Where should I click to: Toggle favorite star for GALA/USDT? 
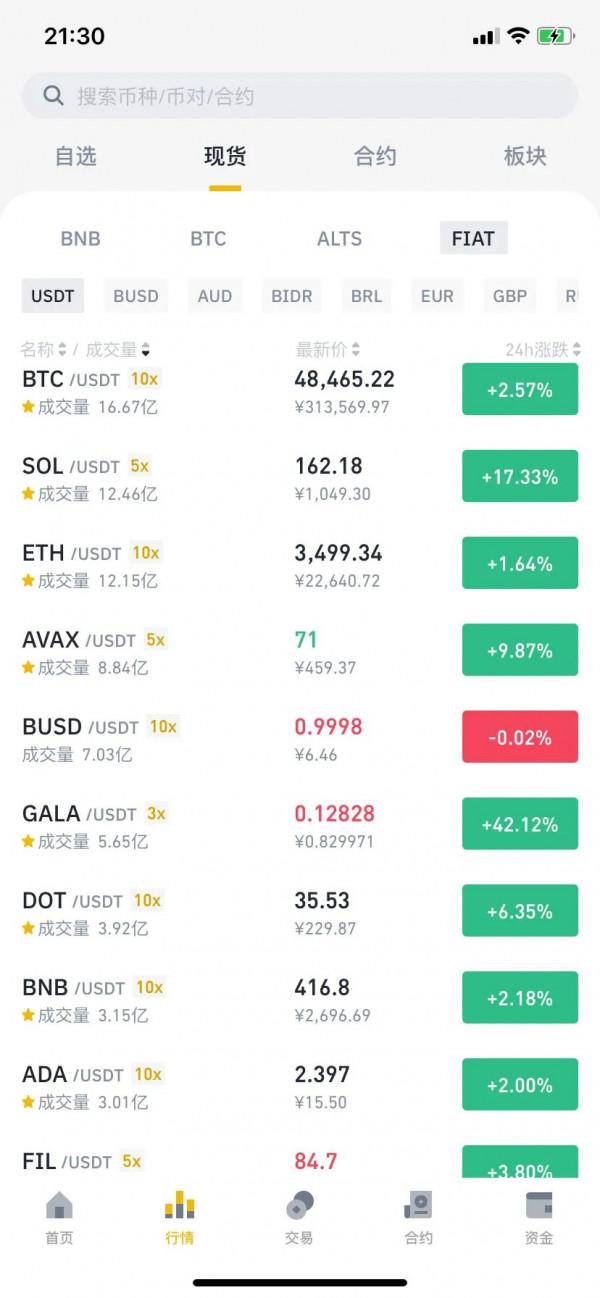(29, 842)
